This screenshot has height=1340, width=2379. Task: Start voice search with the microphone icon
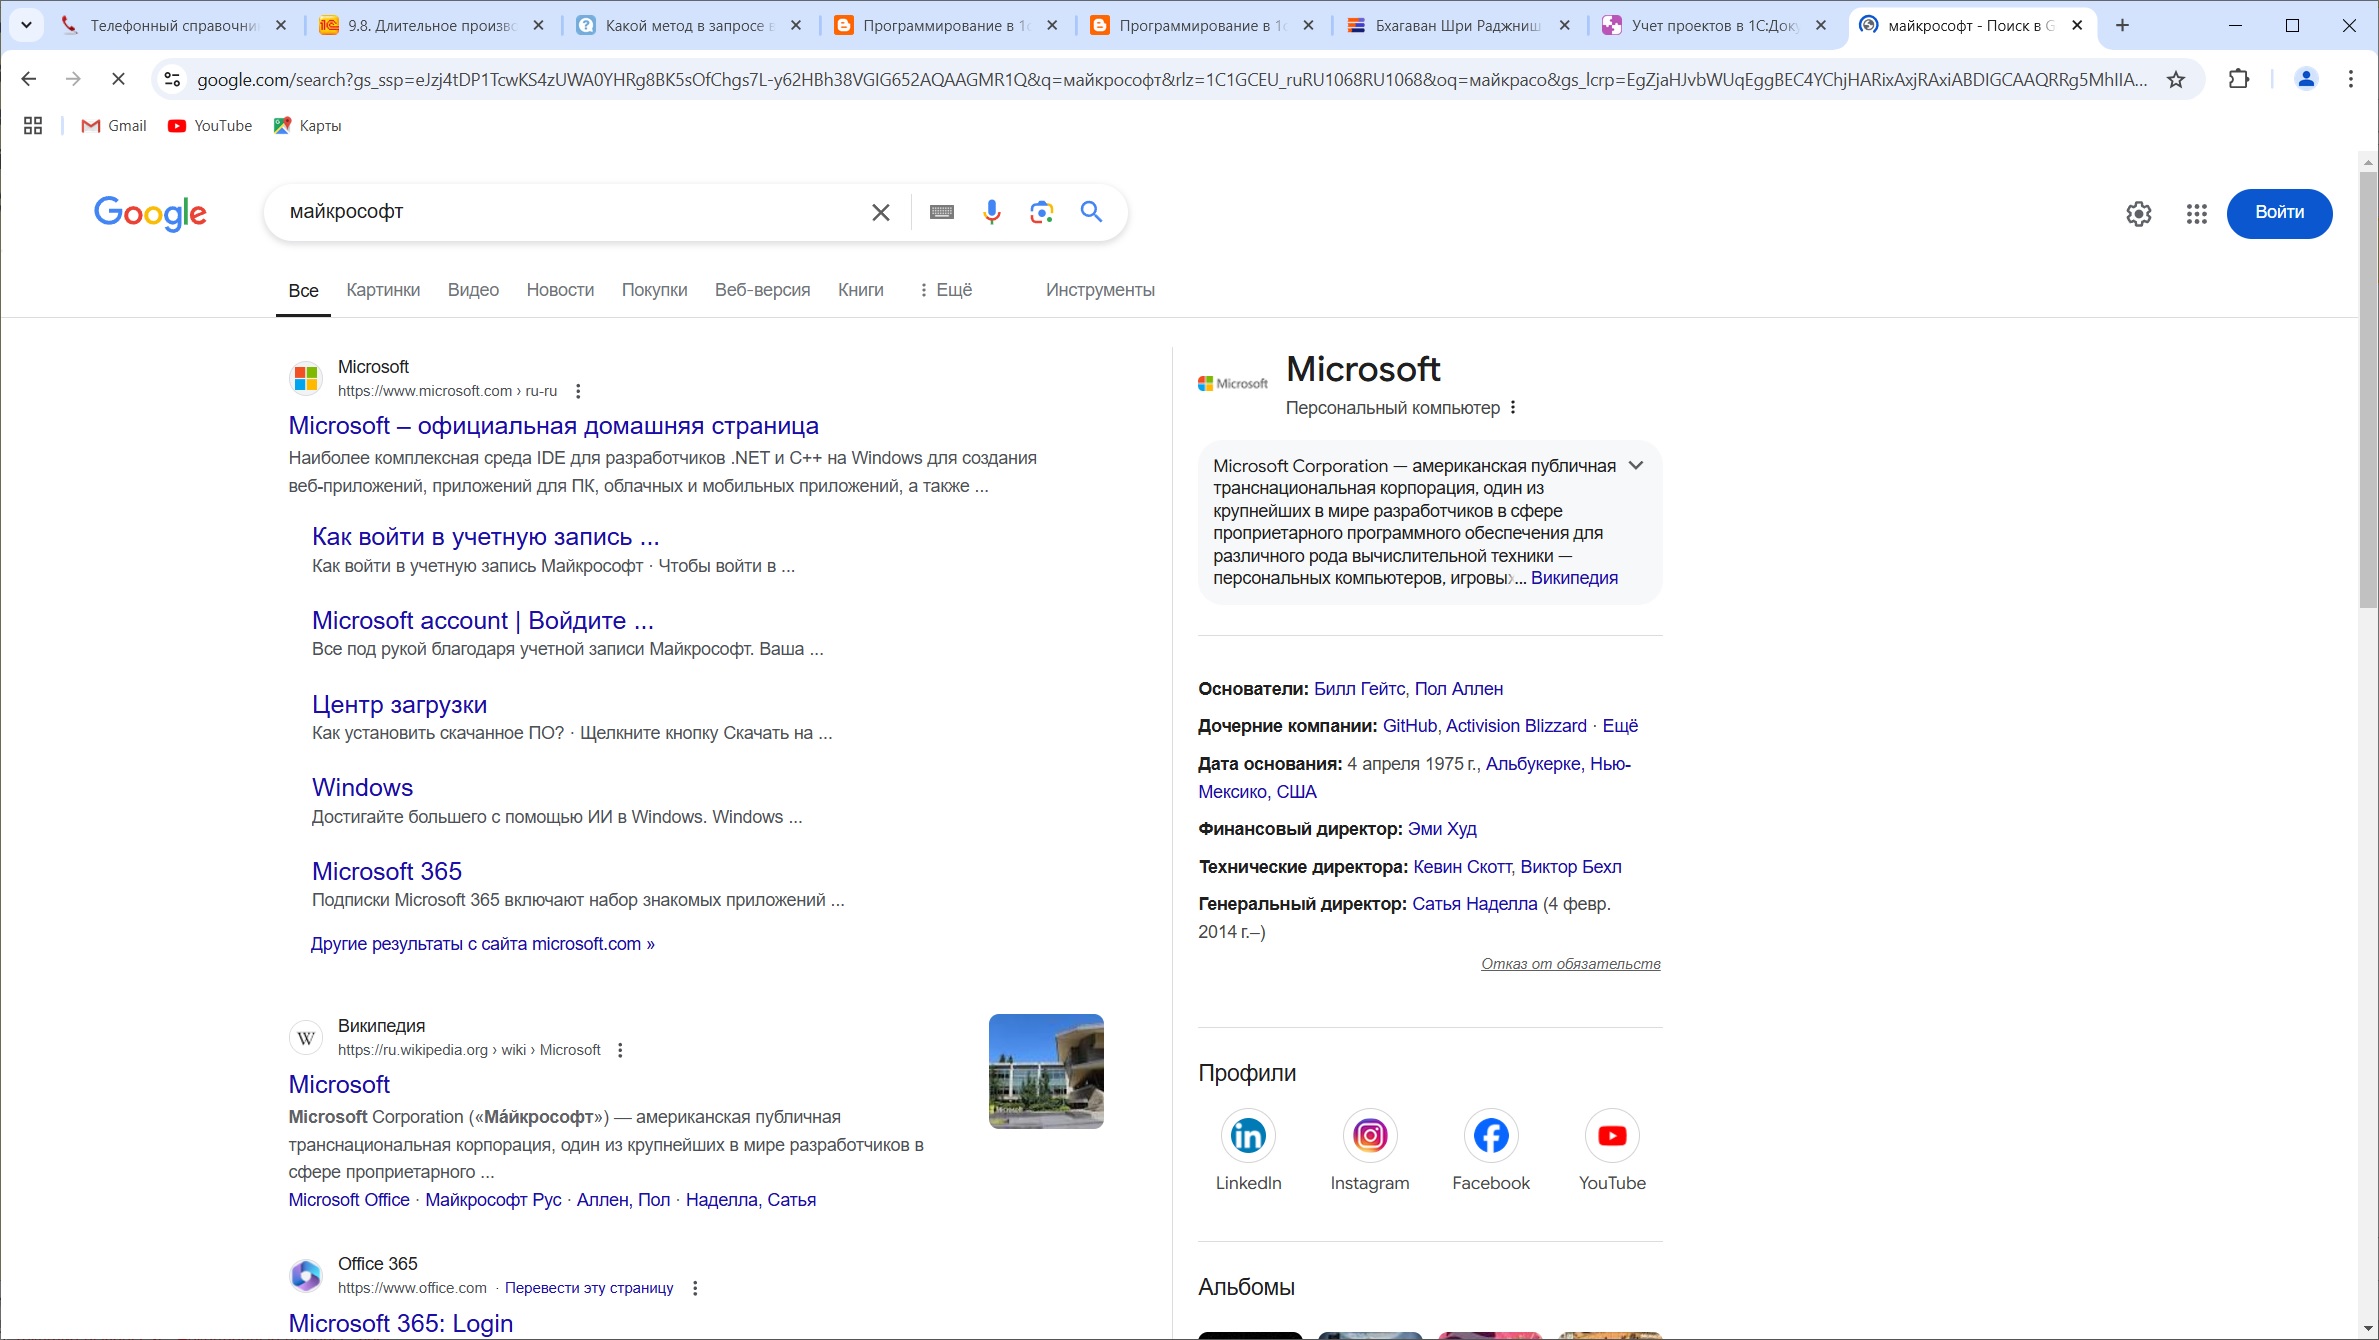(x=991, y=212)
